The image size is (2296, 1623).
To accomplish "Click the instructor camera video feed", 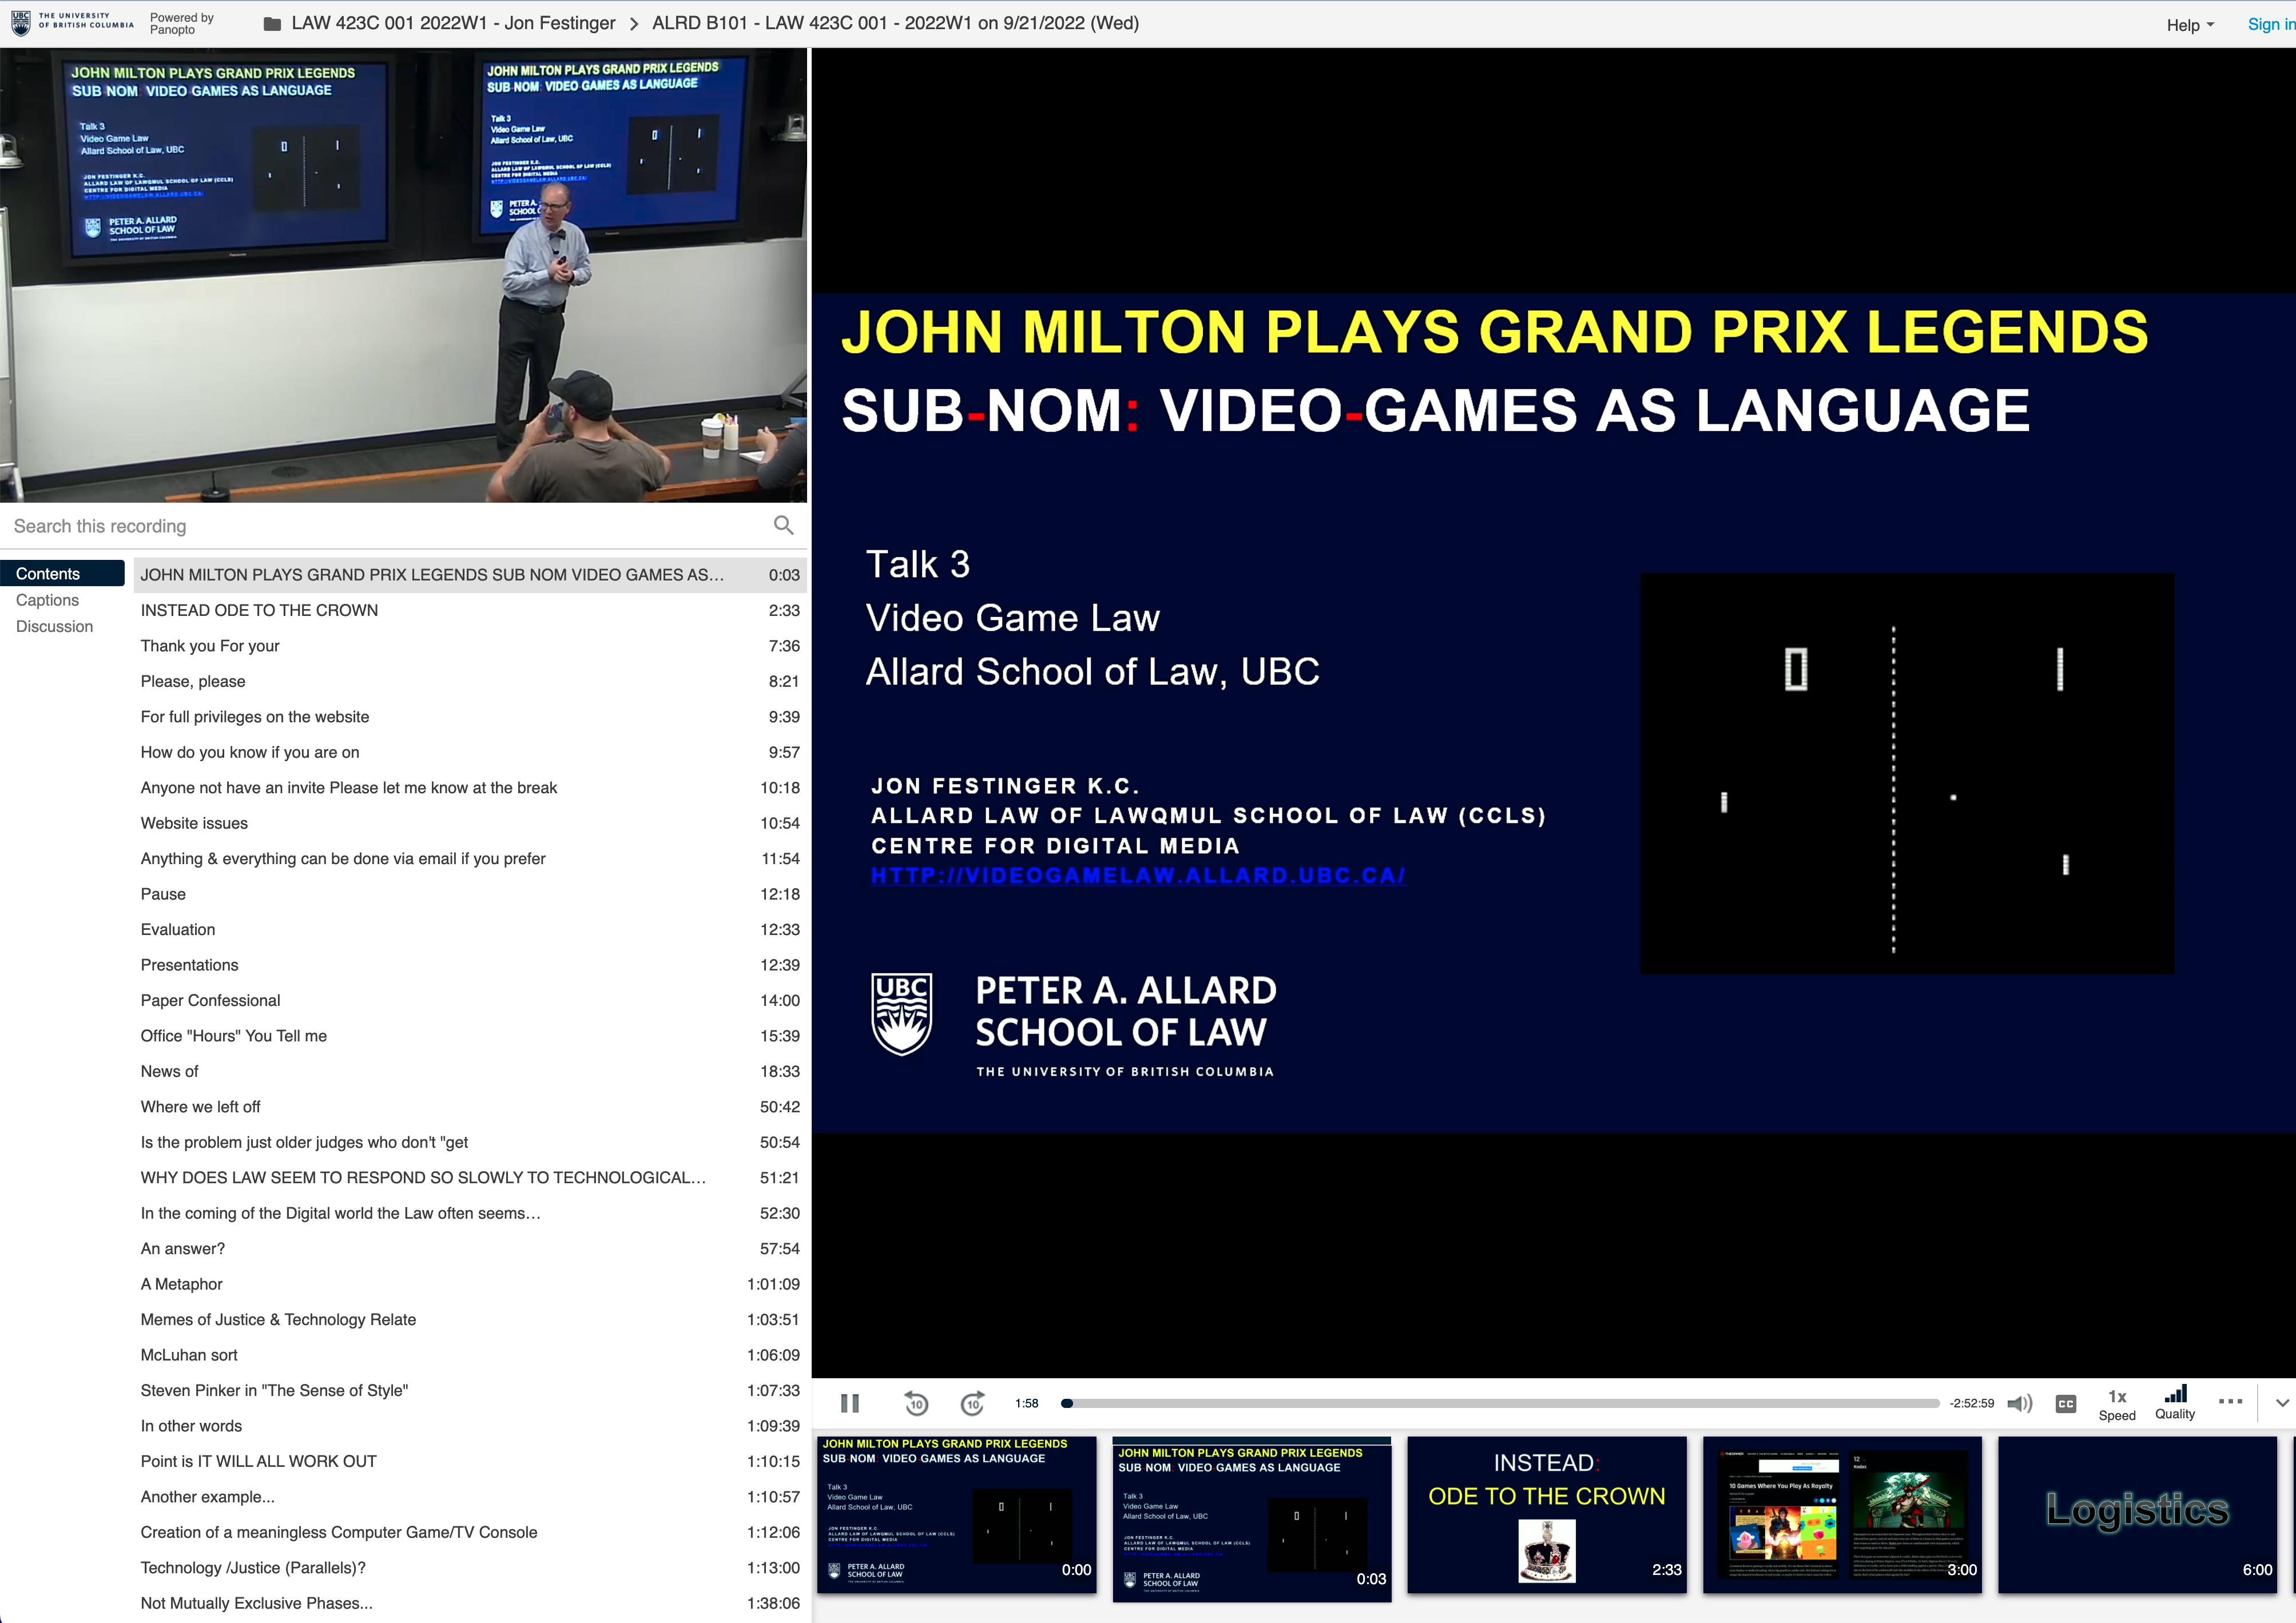I will [x=403, y=275].
